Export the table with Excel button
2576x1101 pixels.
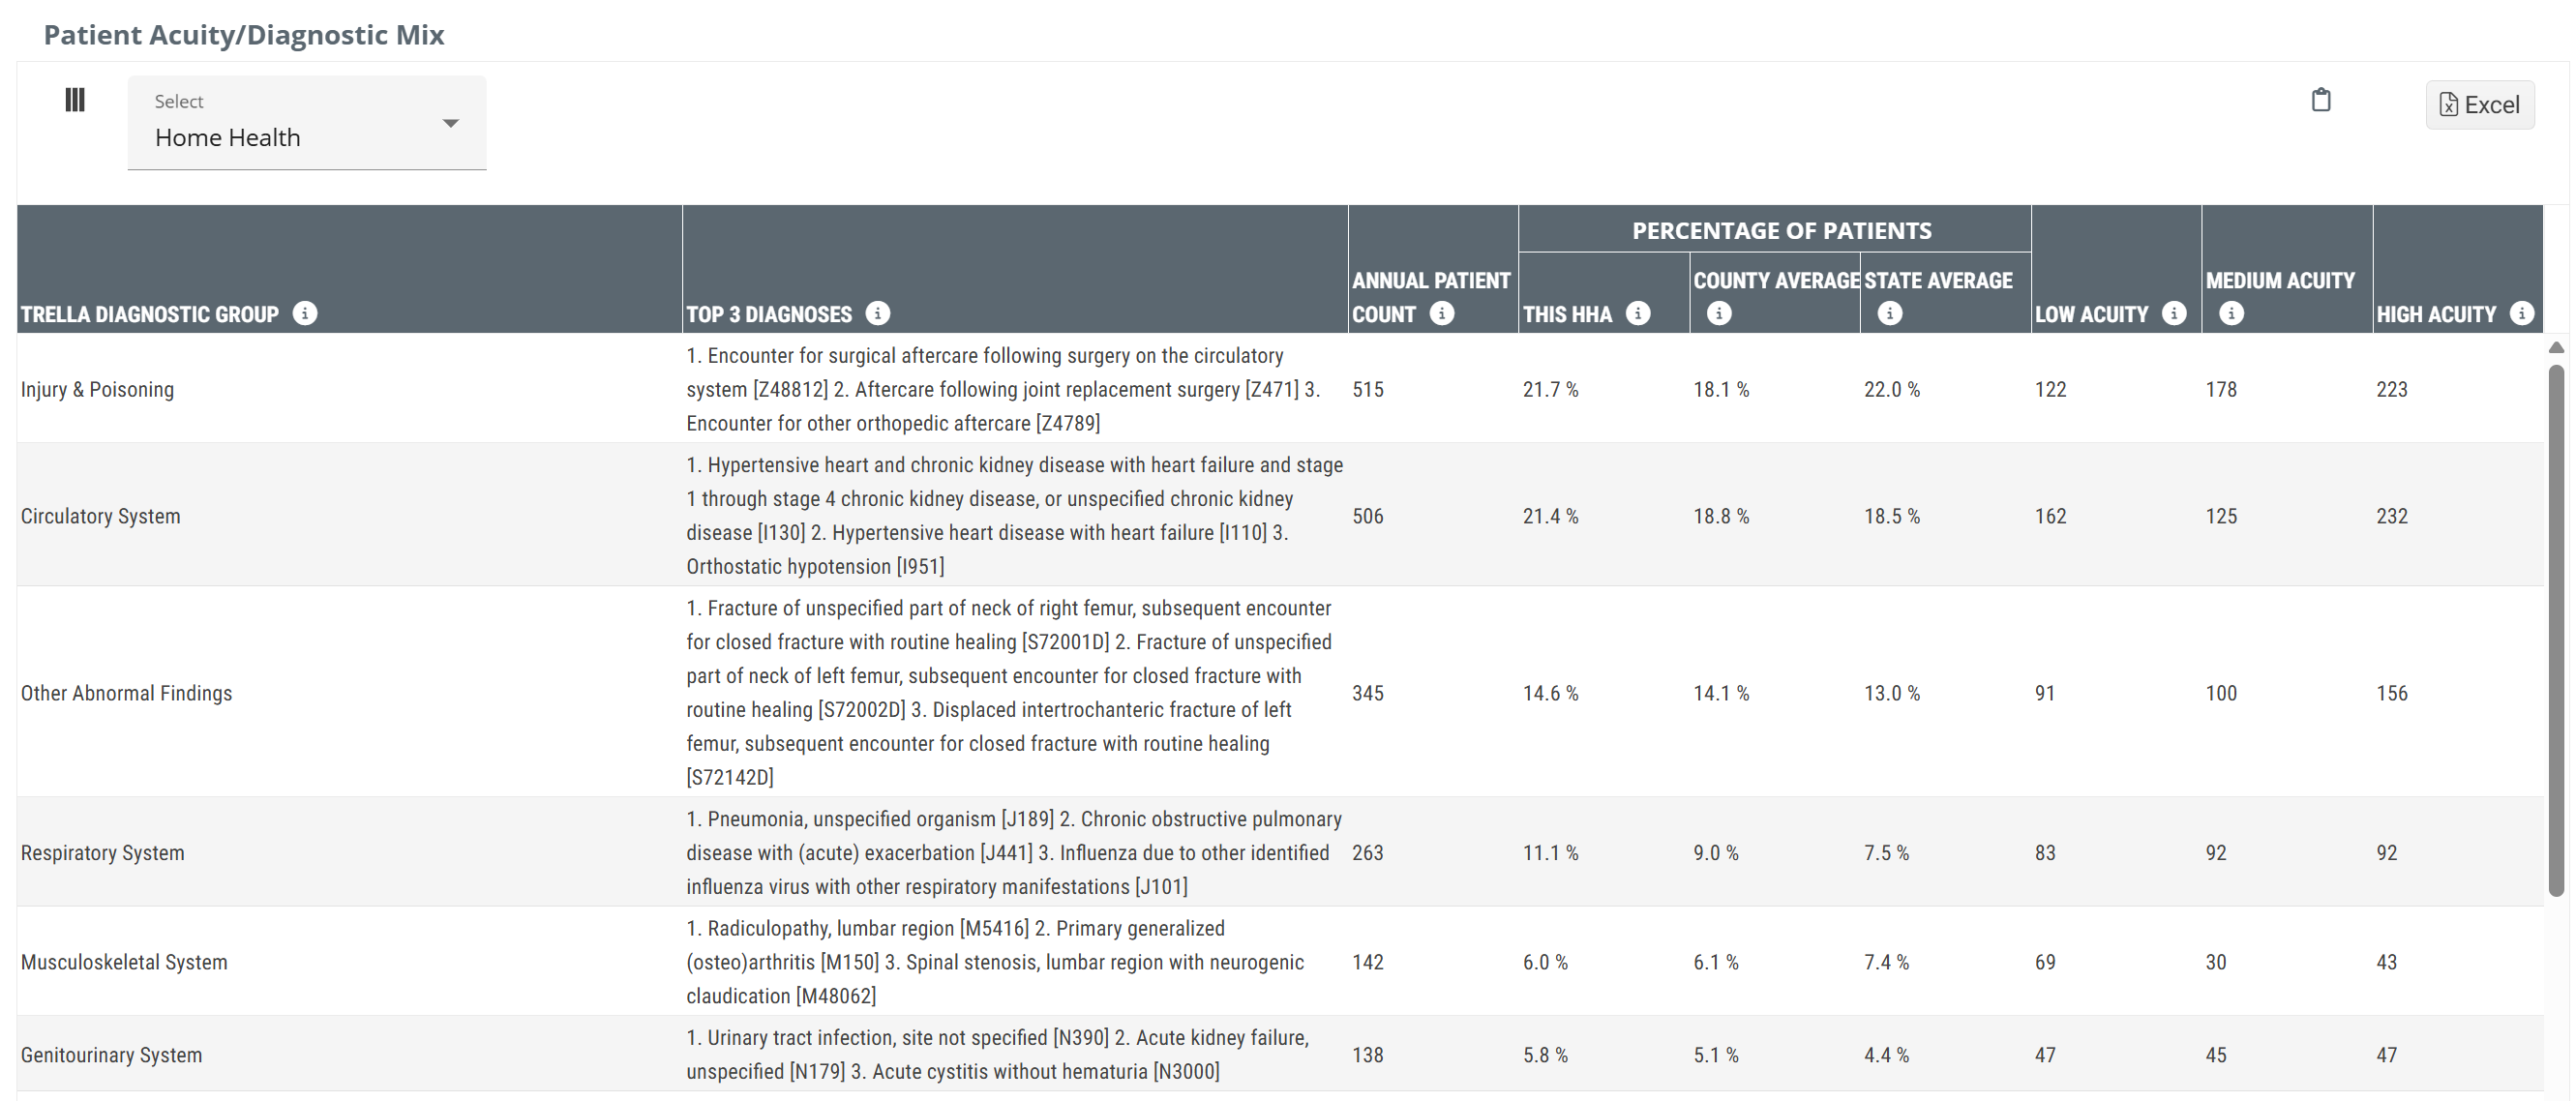tap(2479, 105)
